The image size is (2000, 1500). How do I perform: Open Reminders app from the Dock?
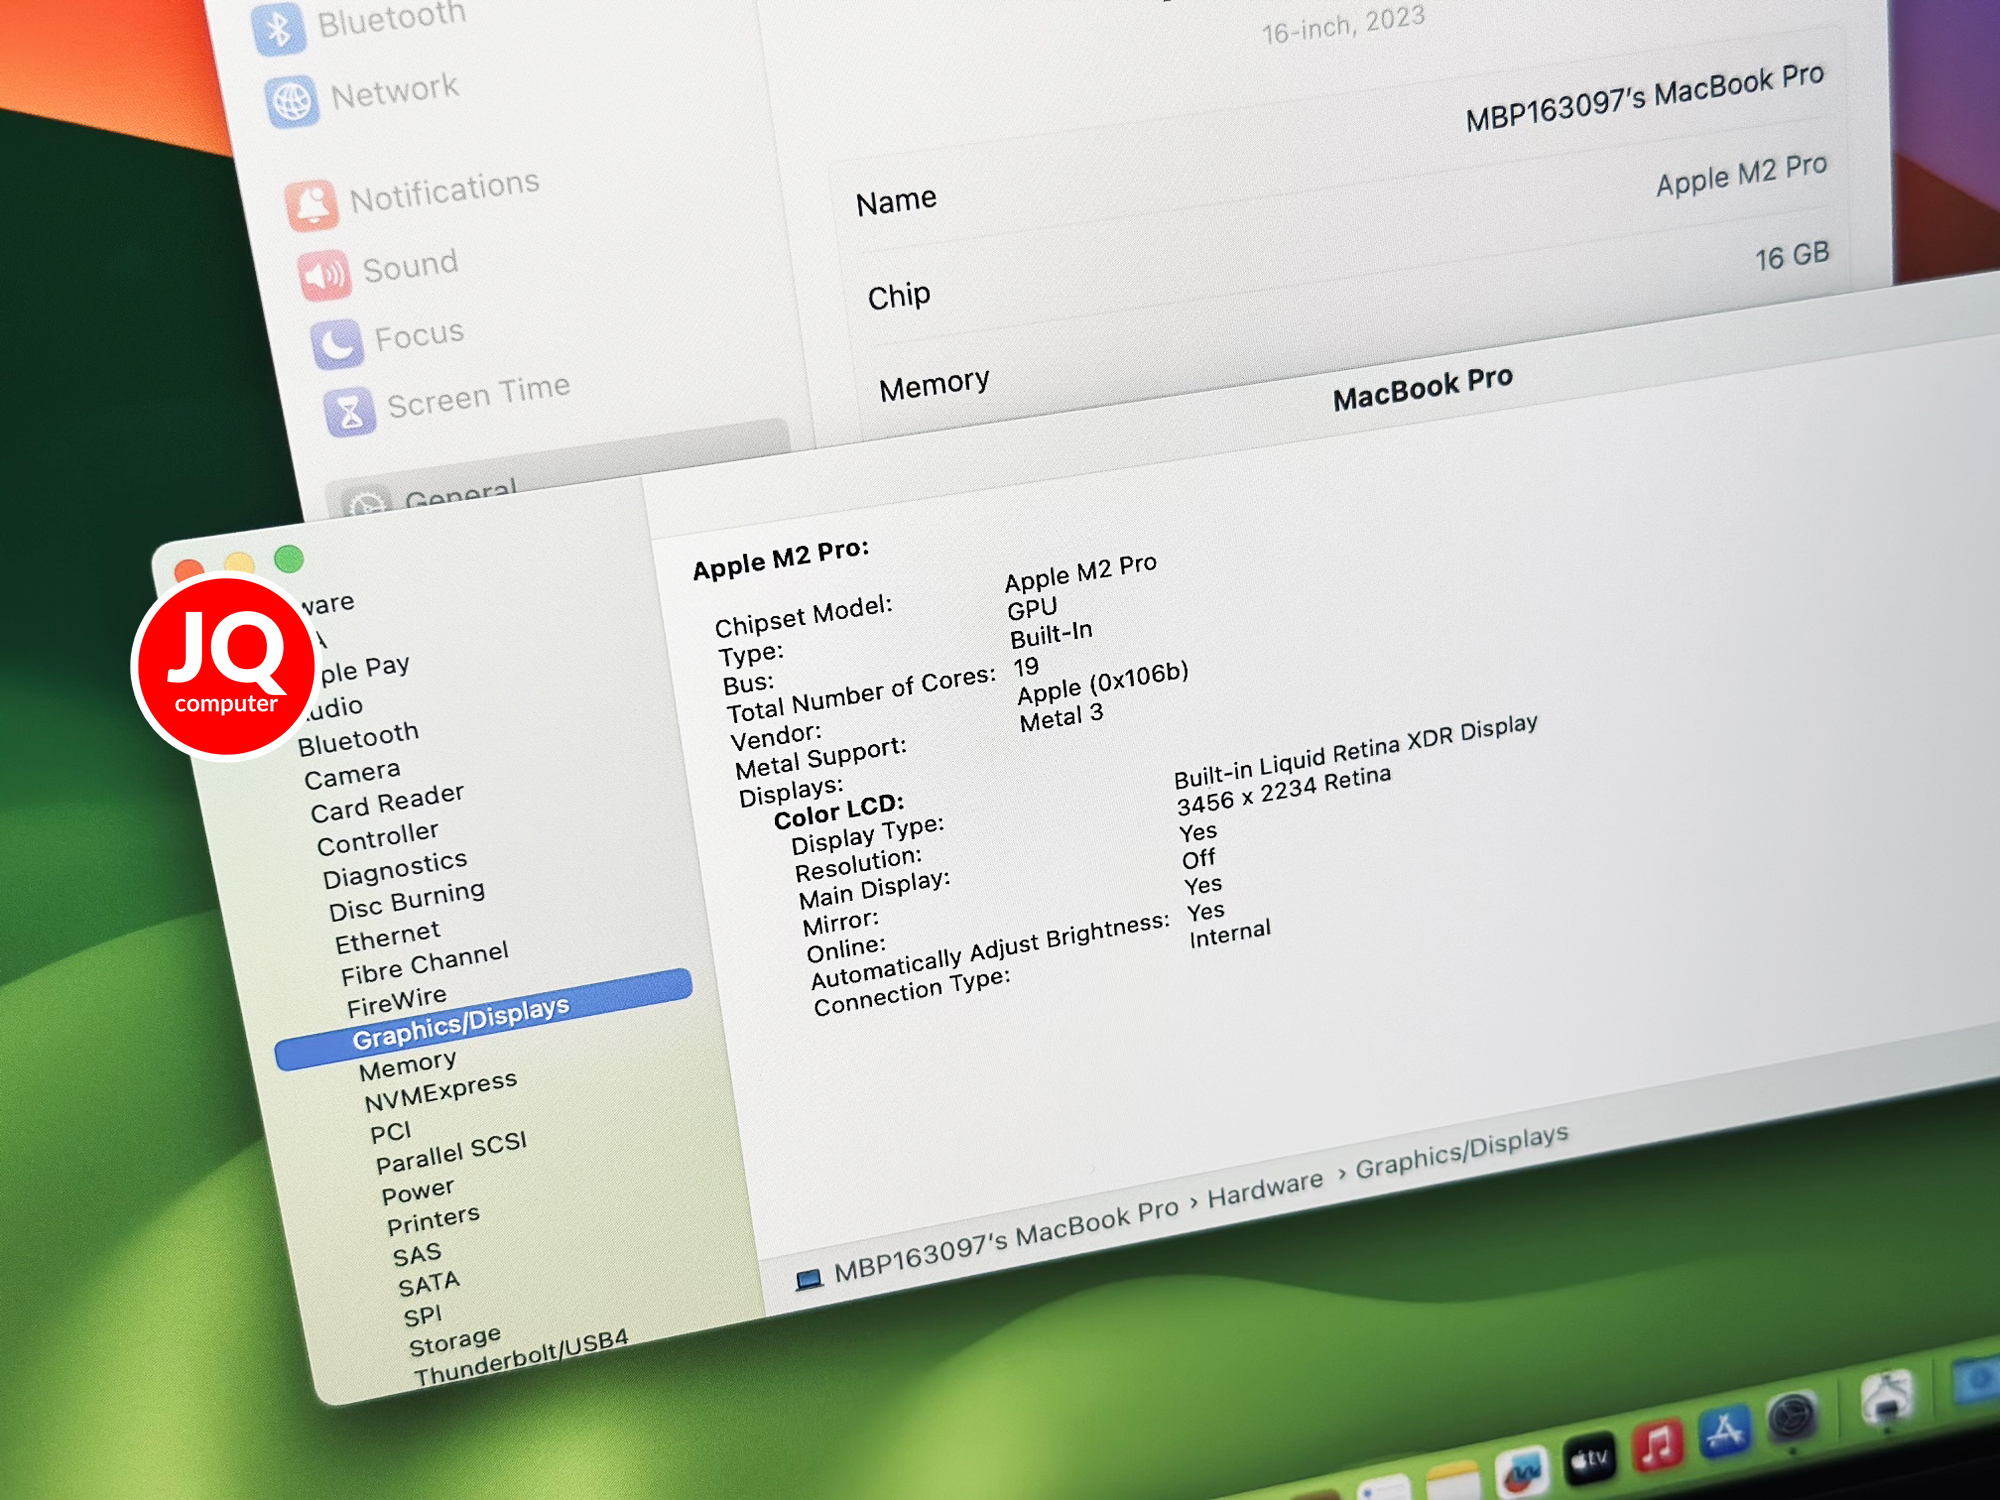coord(1384,1488)
